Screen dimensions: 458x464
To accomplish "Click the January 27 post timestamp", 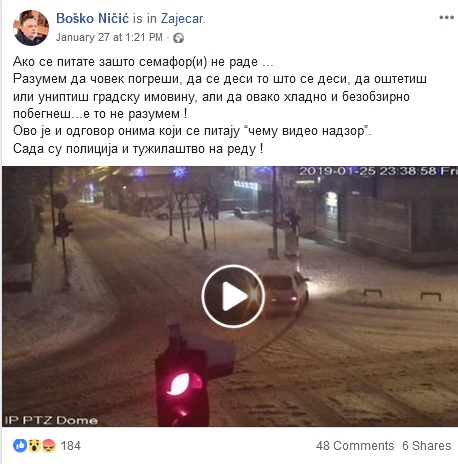I will (109, 37).
